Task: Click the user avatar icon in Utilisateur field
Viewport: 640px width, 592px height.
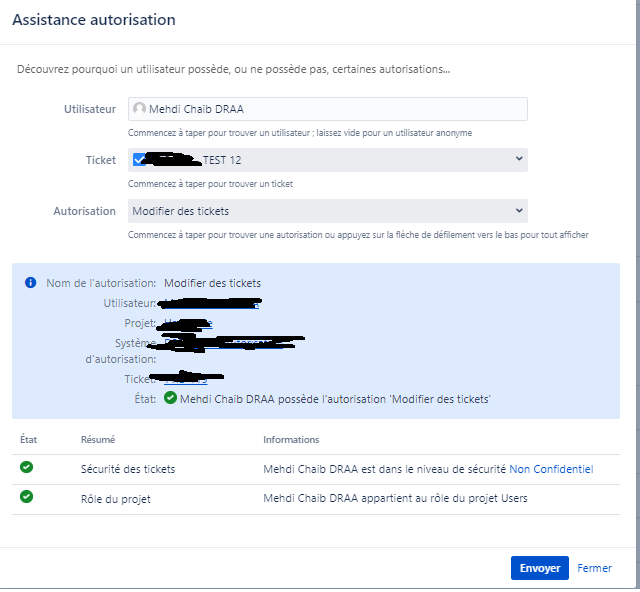Action: [139, 108]
